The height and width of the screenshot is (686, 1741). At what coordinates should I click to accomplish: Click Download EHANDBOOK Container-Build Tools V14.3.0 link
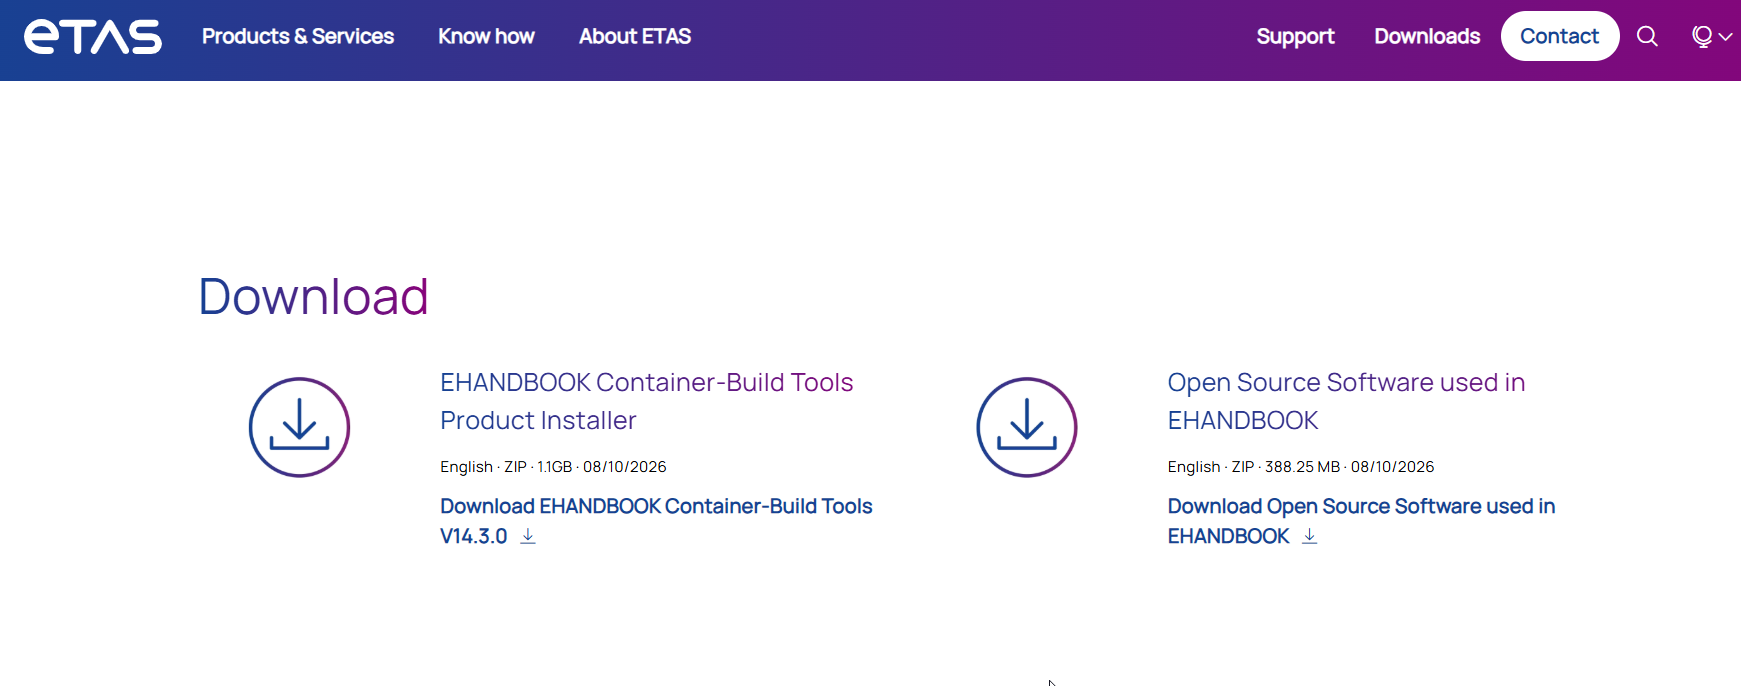pyautogui.click(x=656, y=521)
